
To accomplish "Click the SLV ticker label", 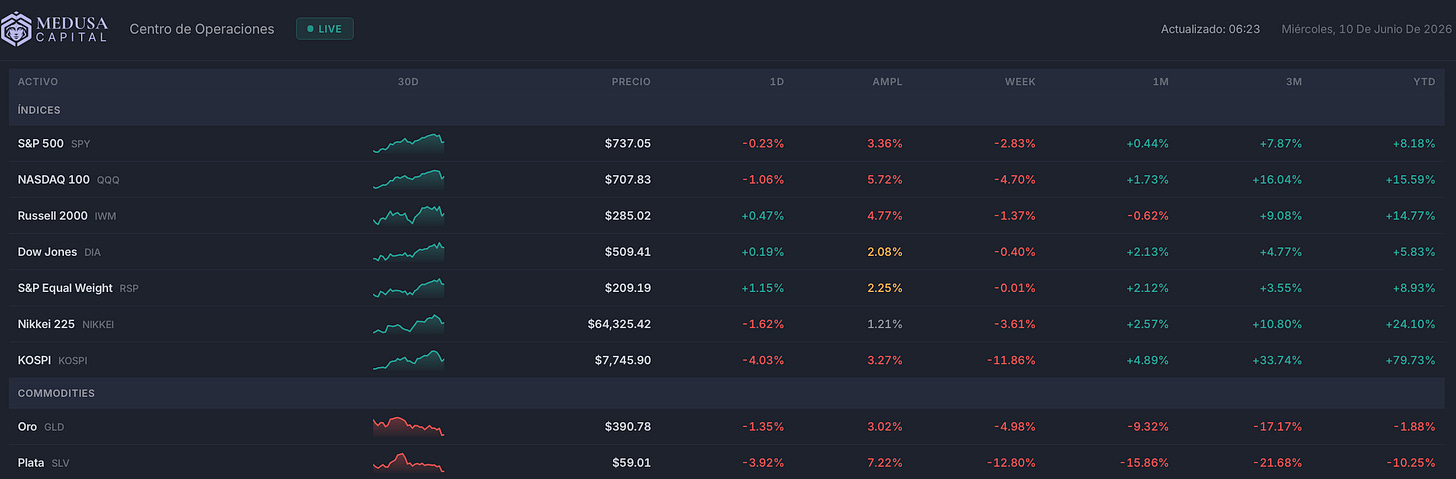I will coord(61,463).
